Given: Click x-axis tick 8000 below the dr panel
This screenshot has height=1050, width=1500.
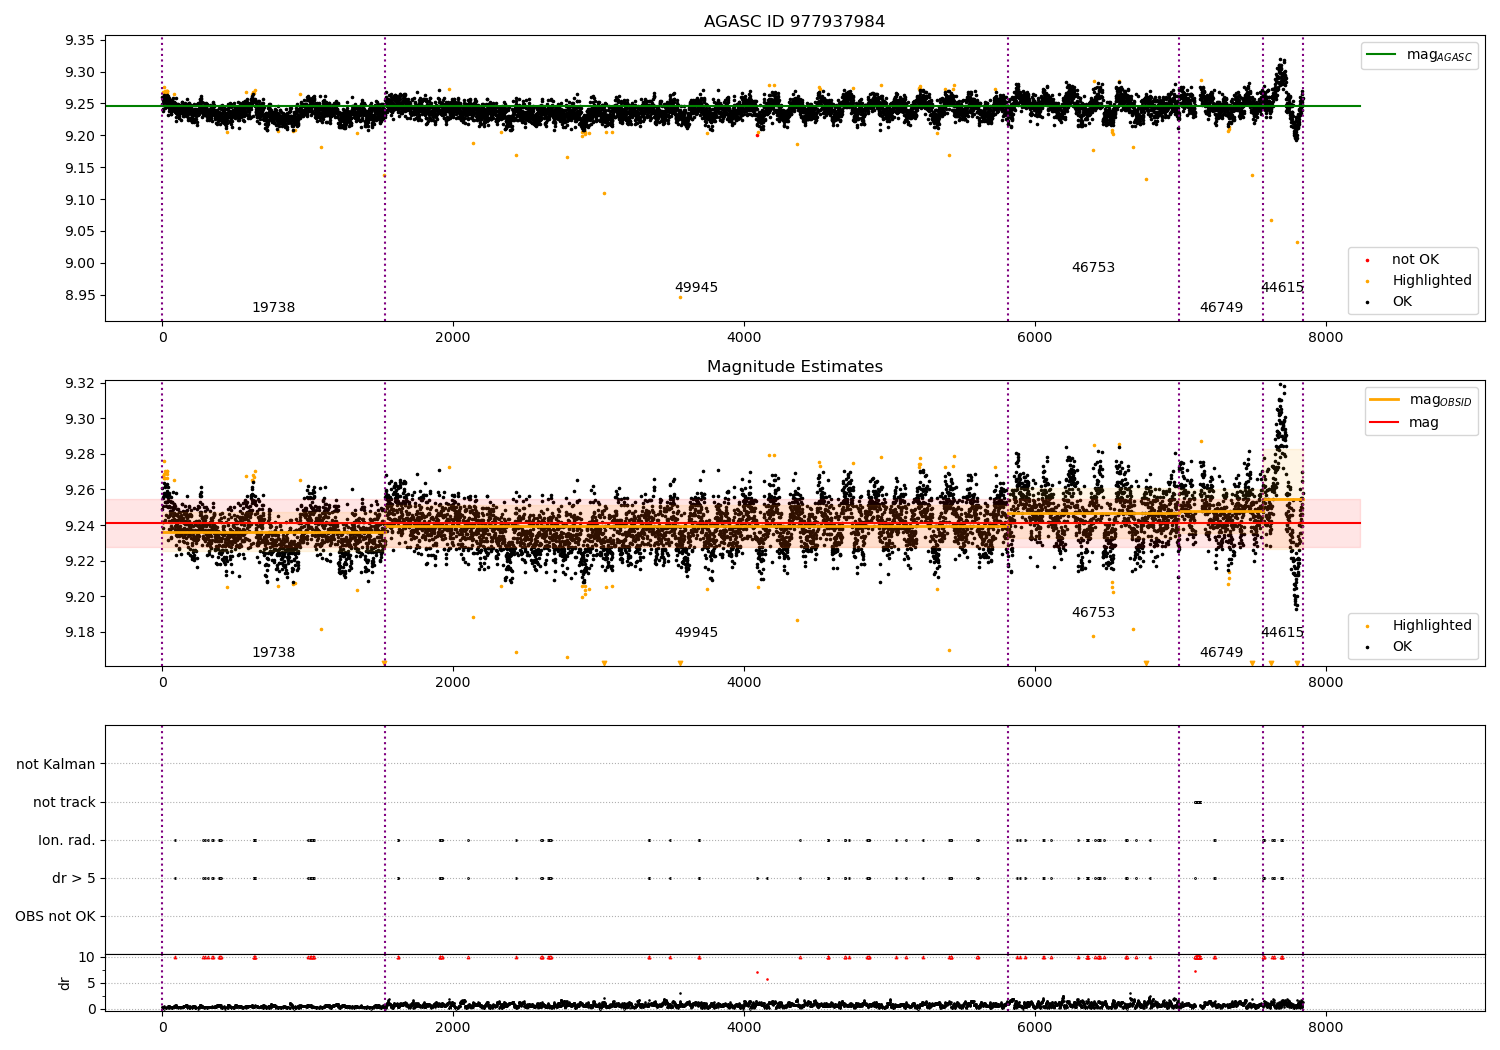Looking at the screenshot, I should click(1326, 1028).
